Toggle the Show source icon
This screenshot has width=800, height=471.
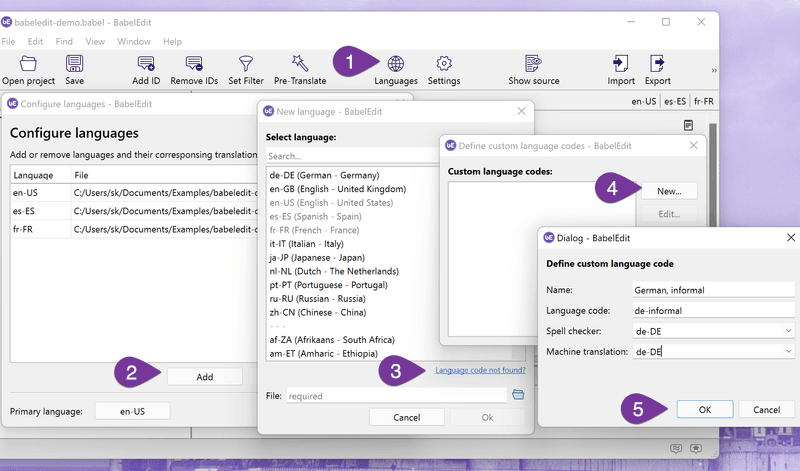click(x=533, y=64)
